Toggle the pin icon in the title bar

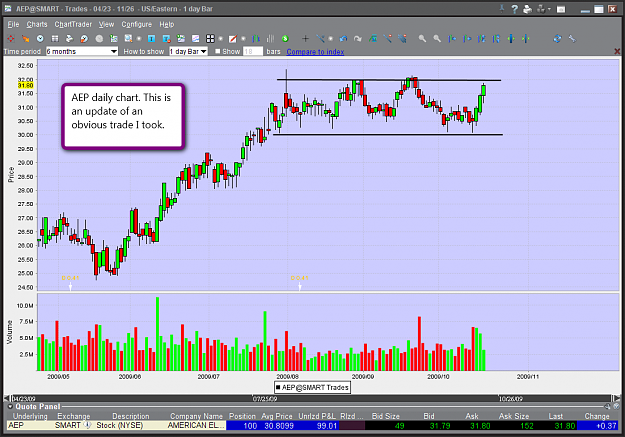(x=502, y=9)
